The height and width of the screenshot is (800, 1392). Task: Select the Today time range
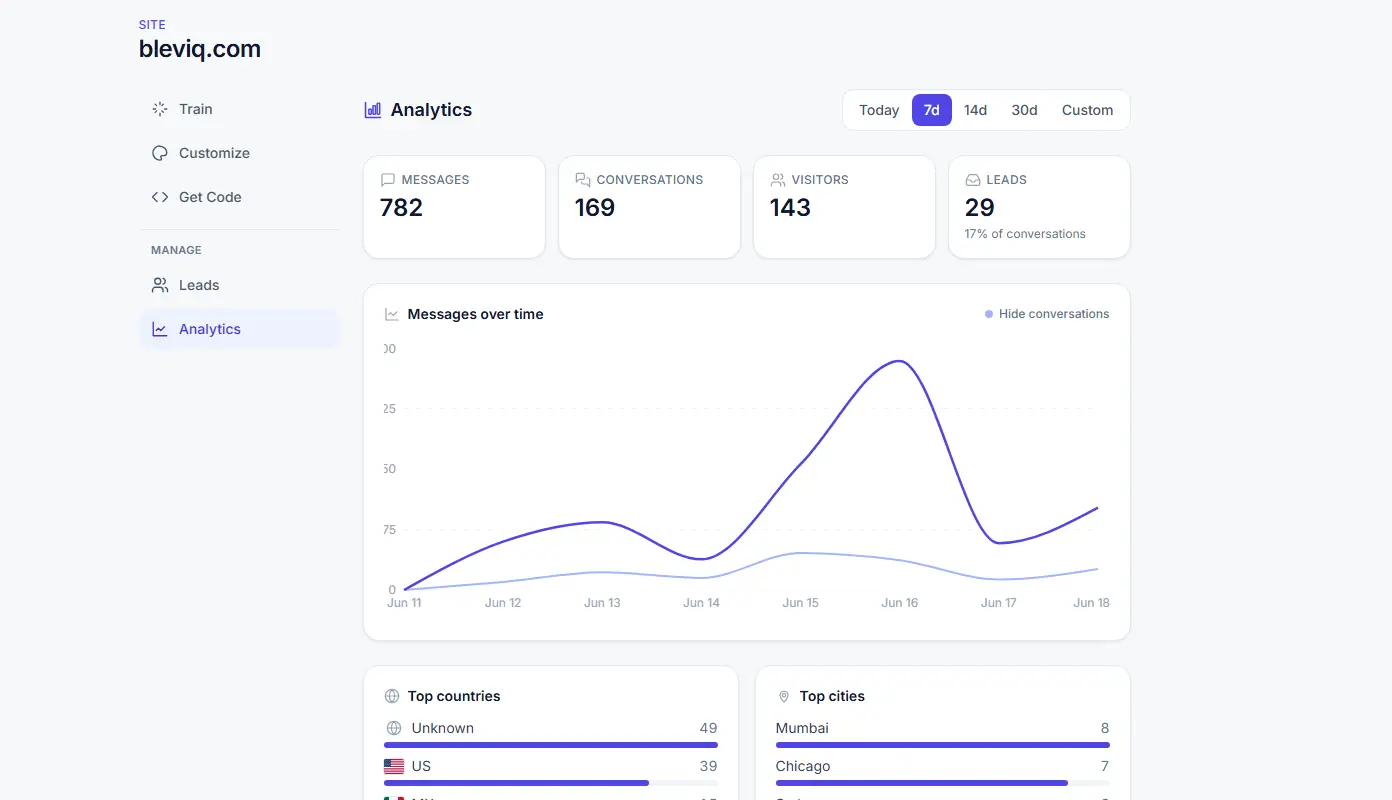879,110
